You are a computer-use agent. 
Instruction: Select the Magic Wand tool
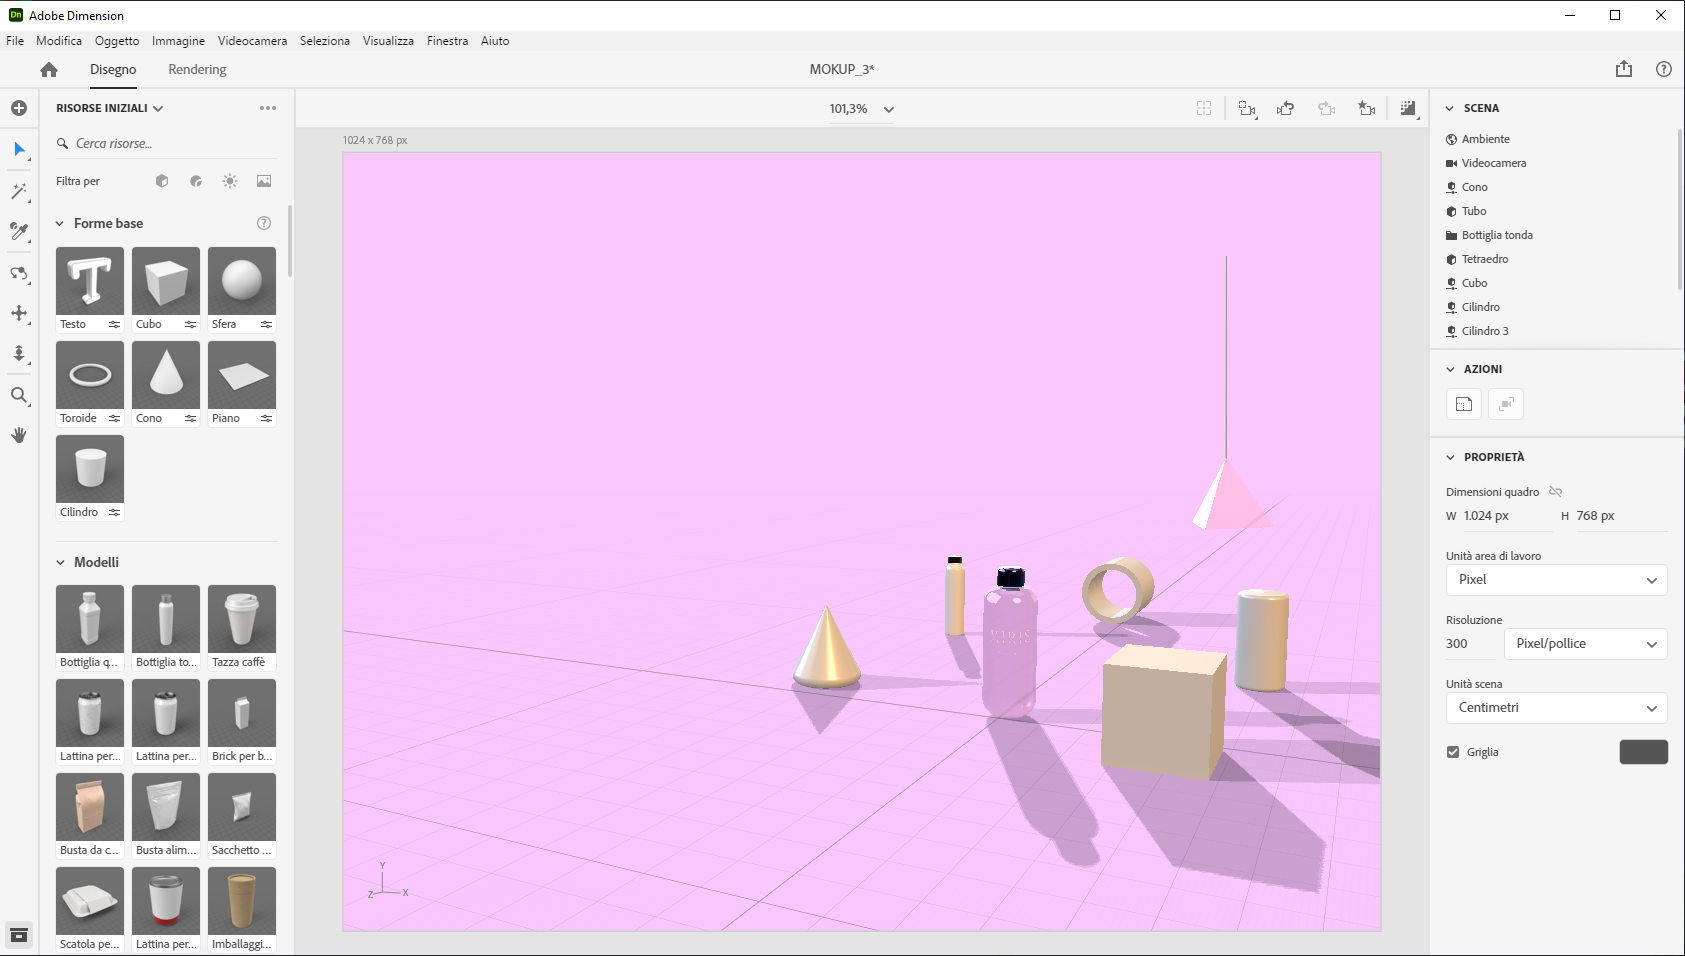pyautogui.click(x=19, y=191)
